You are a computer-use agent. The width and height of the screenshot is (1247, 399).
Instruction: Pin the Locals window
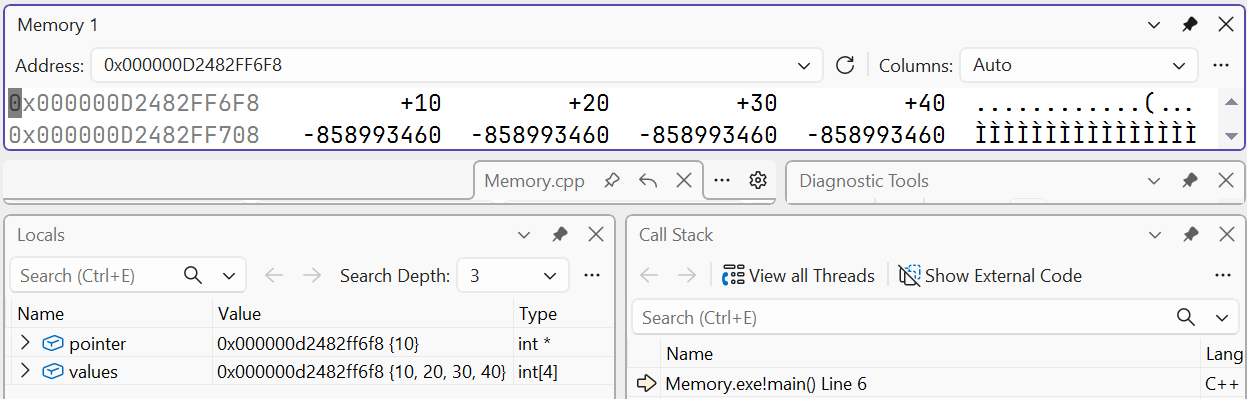(x=560, y=235)
